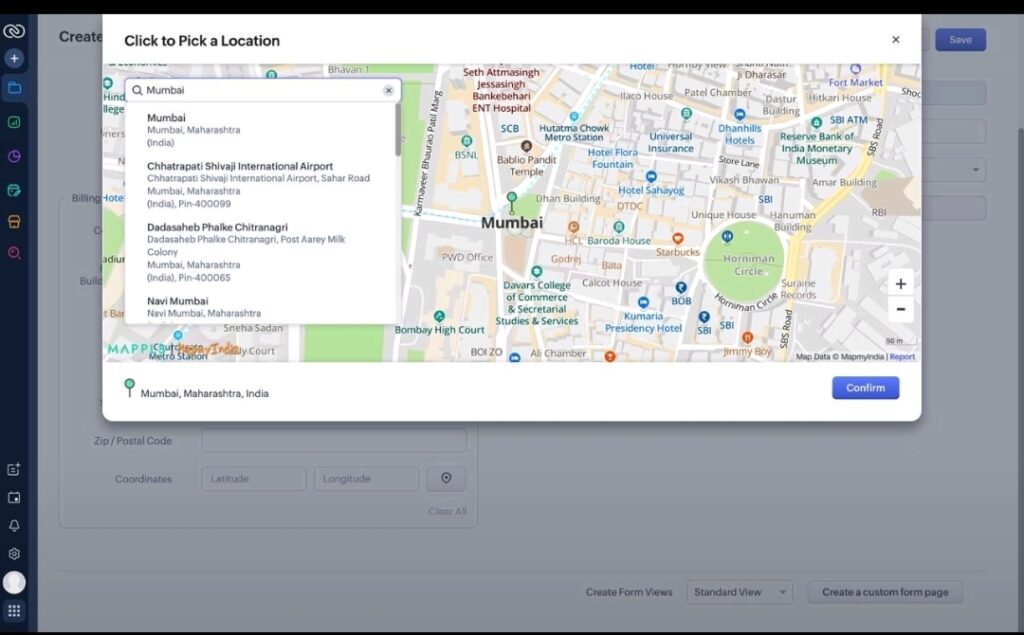Viewport: 1024px width, 635px height.
Task: Clear the Mumbai search text
Action: (388, 90)
